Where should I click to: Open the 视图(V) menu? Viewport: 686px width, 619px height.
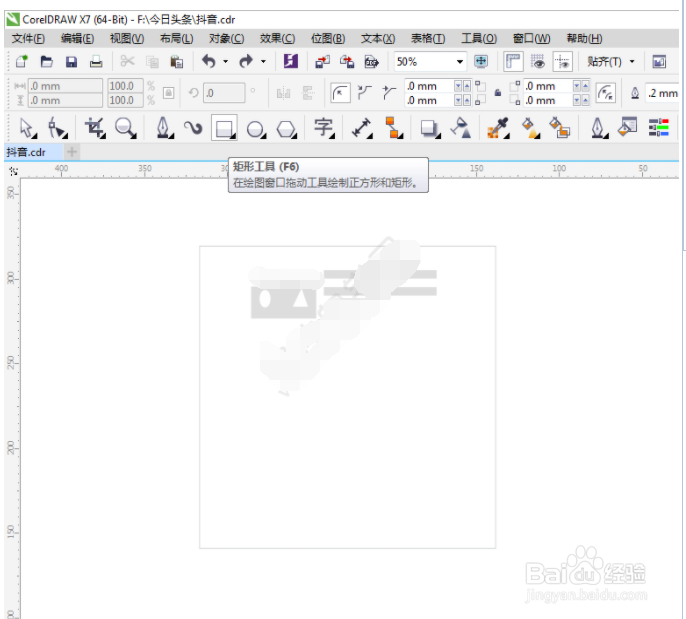tap(127, 39)
